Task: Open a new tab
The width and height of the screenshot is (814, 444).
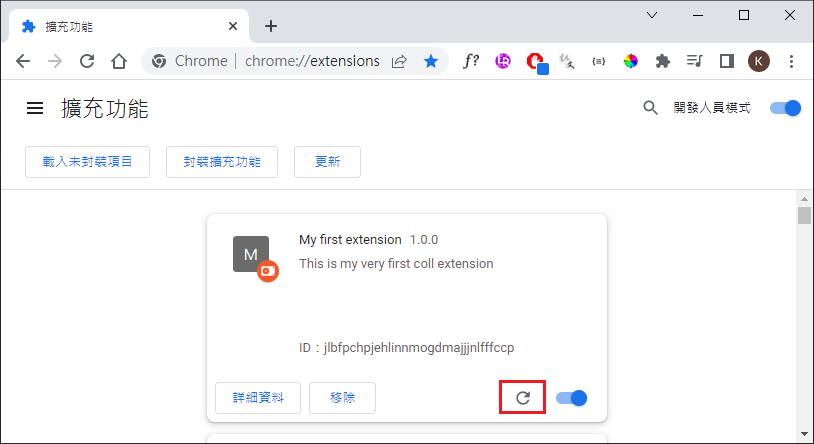Action: 270,26
